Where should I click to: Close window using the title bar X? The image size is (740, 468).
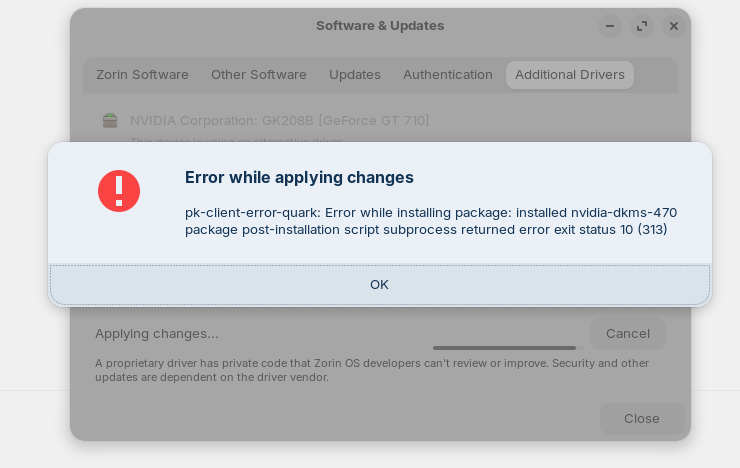click(674, 26)
